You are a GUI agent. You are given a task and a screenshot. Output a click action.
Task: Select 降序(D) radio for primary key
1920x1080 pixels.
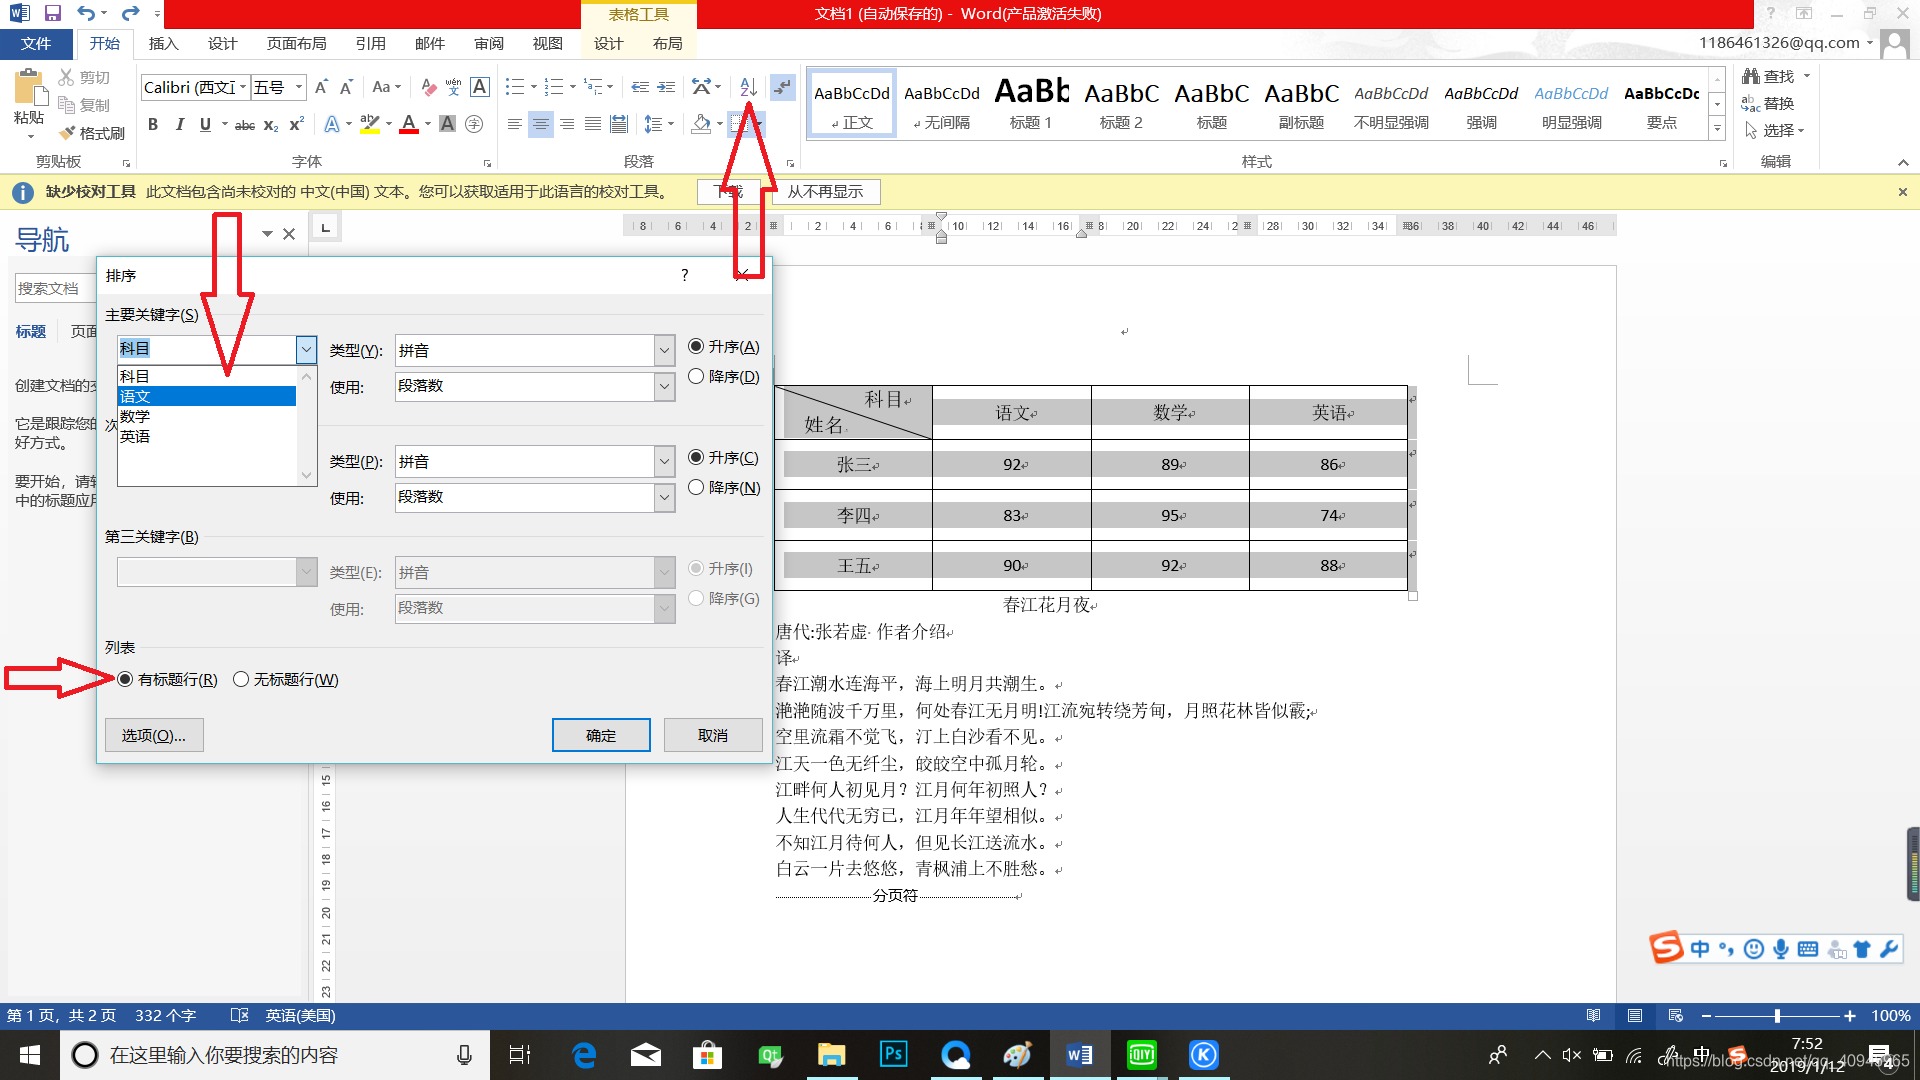[696, 377]
